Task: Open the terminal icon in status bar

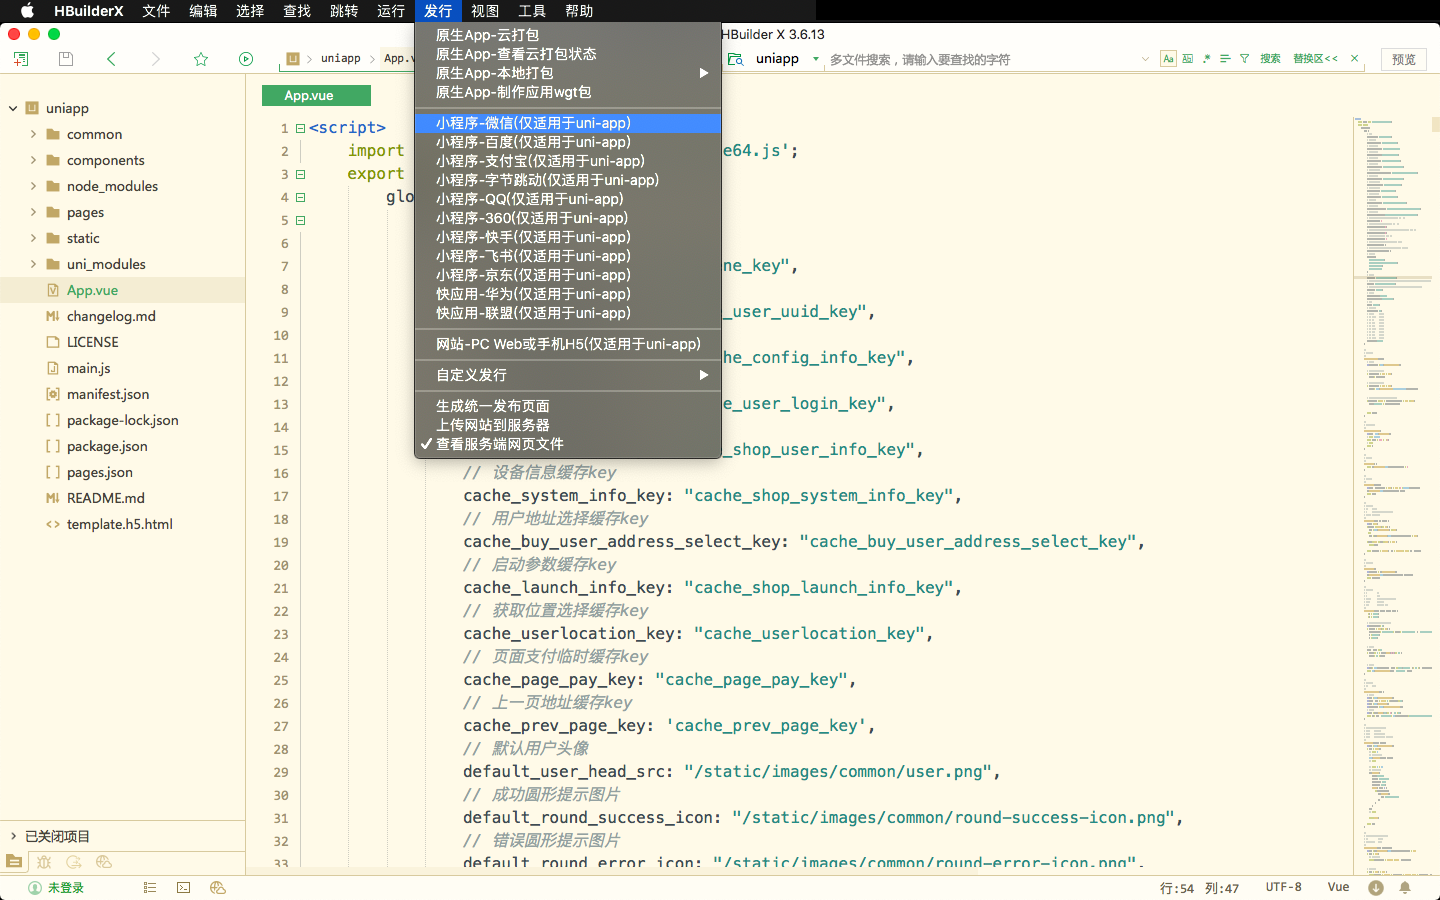Action: pyautogui.click(x=183, y=888)
